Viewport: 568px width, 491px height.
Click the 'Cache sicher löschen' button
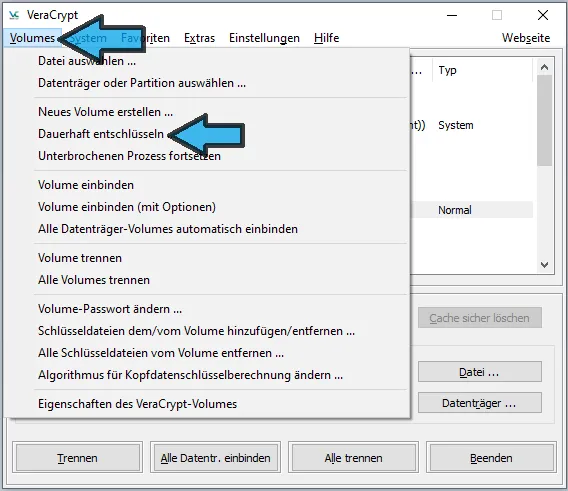480,318
